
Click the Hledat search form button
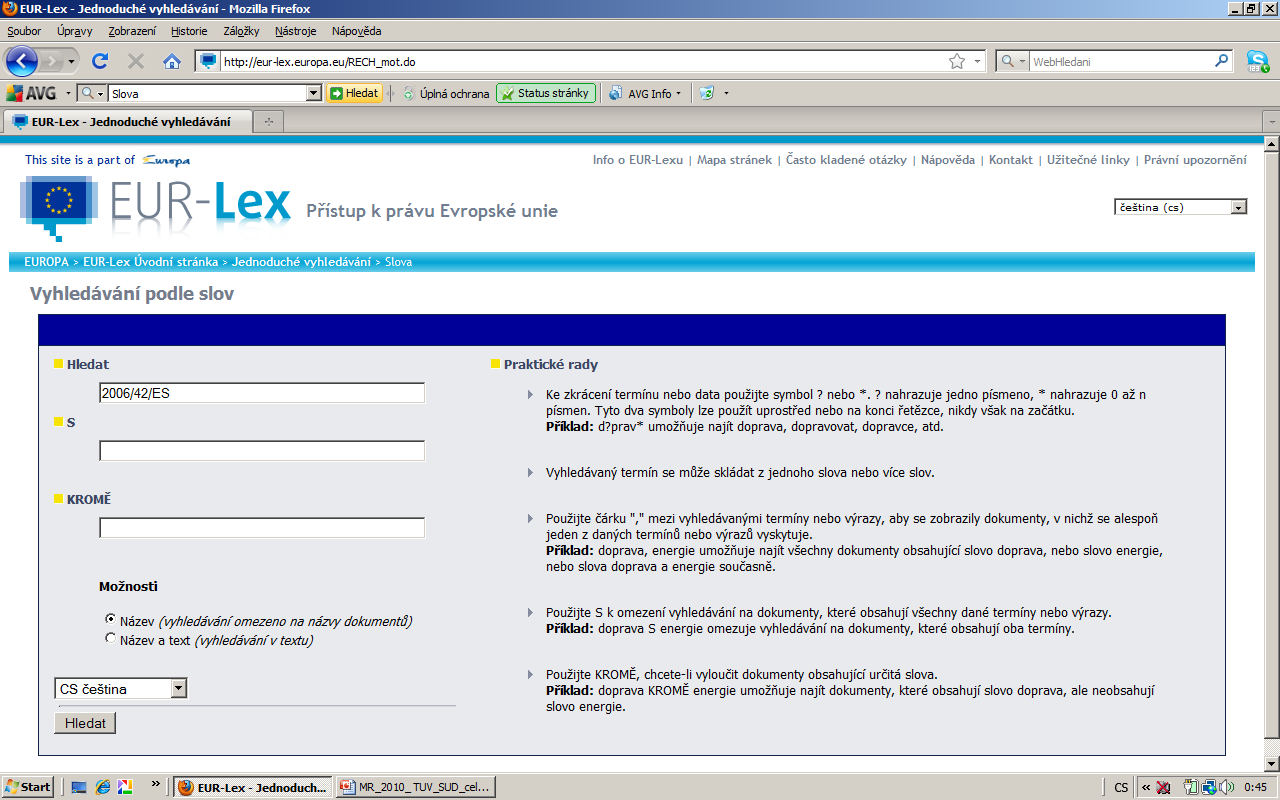(85, 723)
